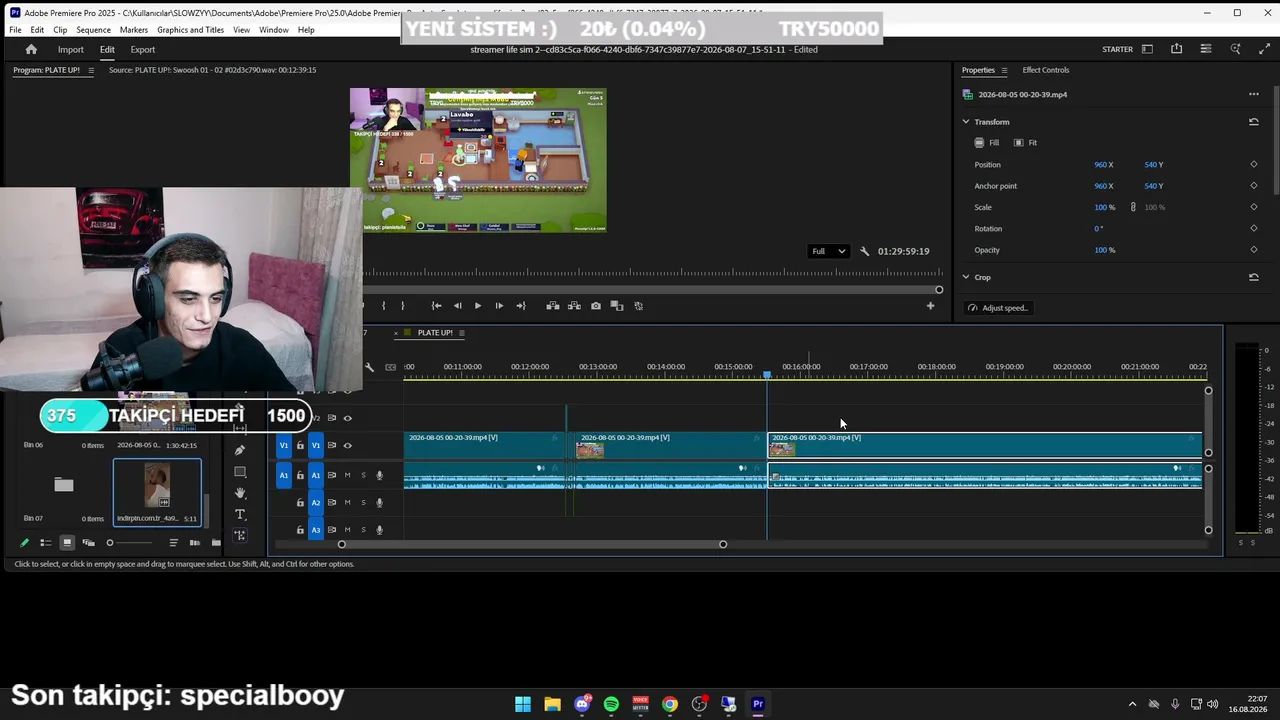Click the Insert edit button in monitor
Screen dimensions: 1280x720
(553, 306)
